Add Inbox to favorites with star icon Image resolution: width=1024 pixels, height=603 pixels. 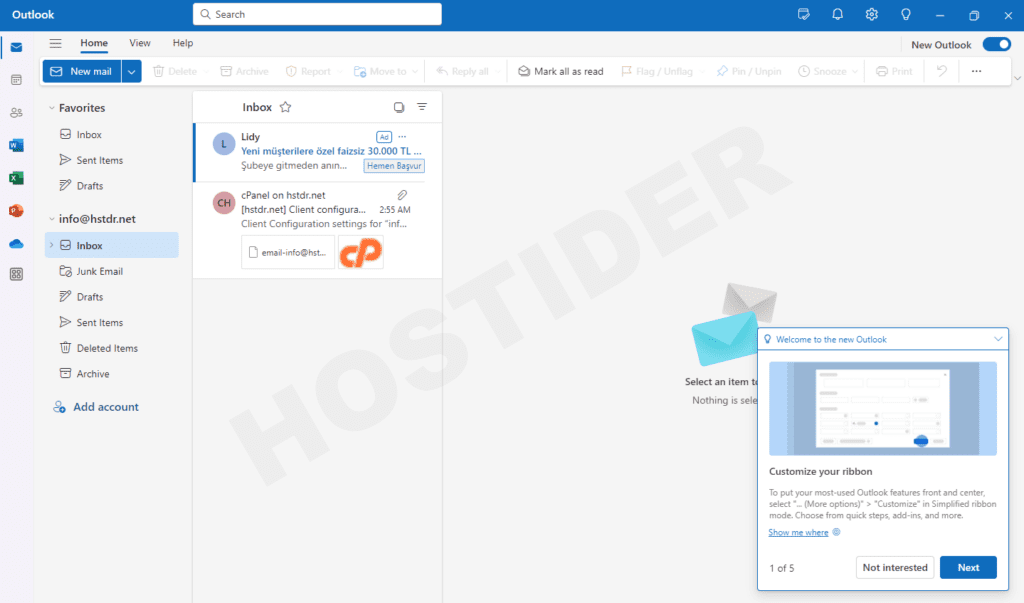[x=285, y=107]
